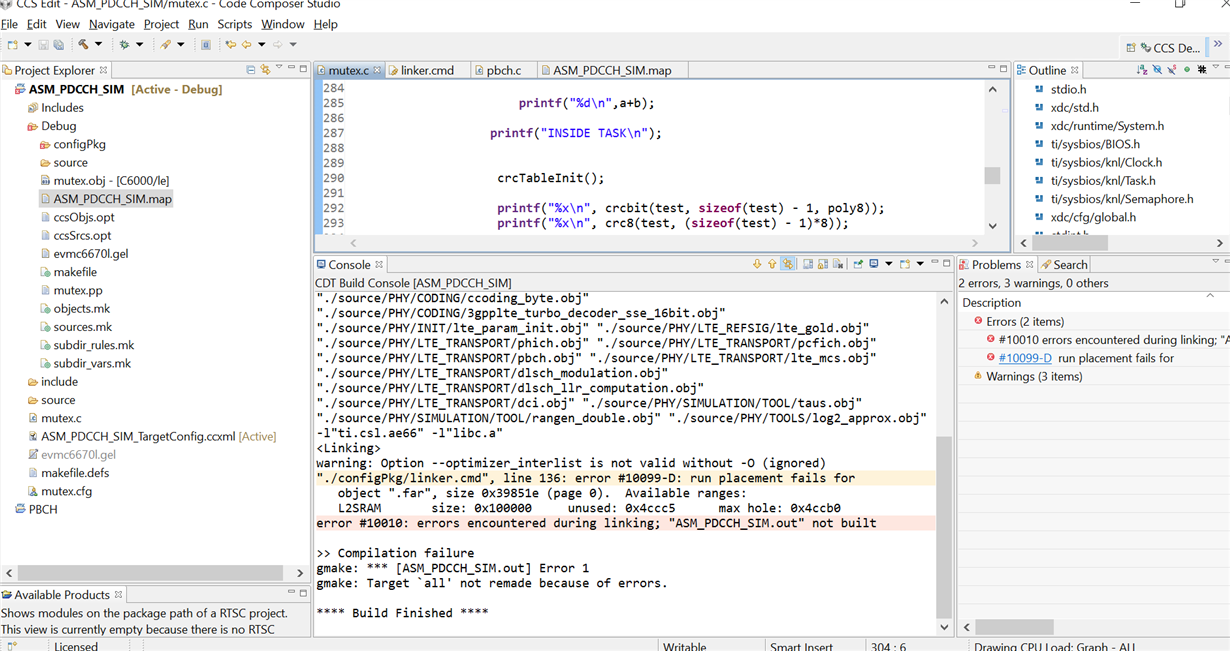This screenshot has height=651, width=1230.
Task: Click the New file toolbar icon
Action: pyautogui.click(x=12, y=44)
